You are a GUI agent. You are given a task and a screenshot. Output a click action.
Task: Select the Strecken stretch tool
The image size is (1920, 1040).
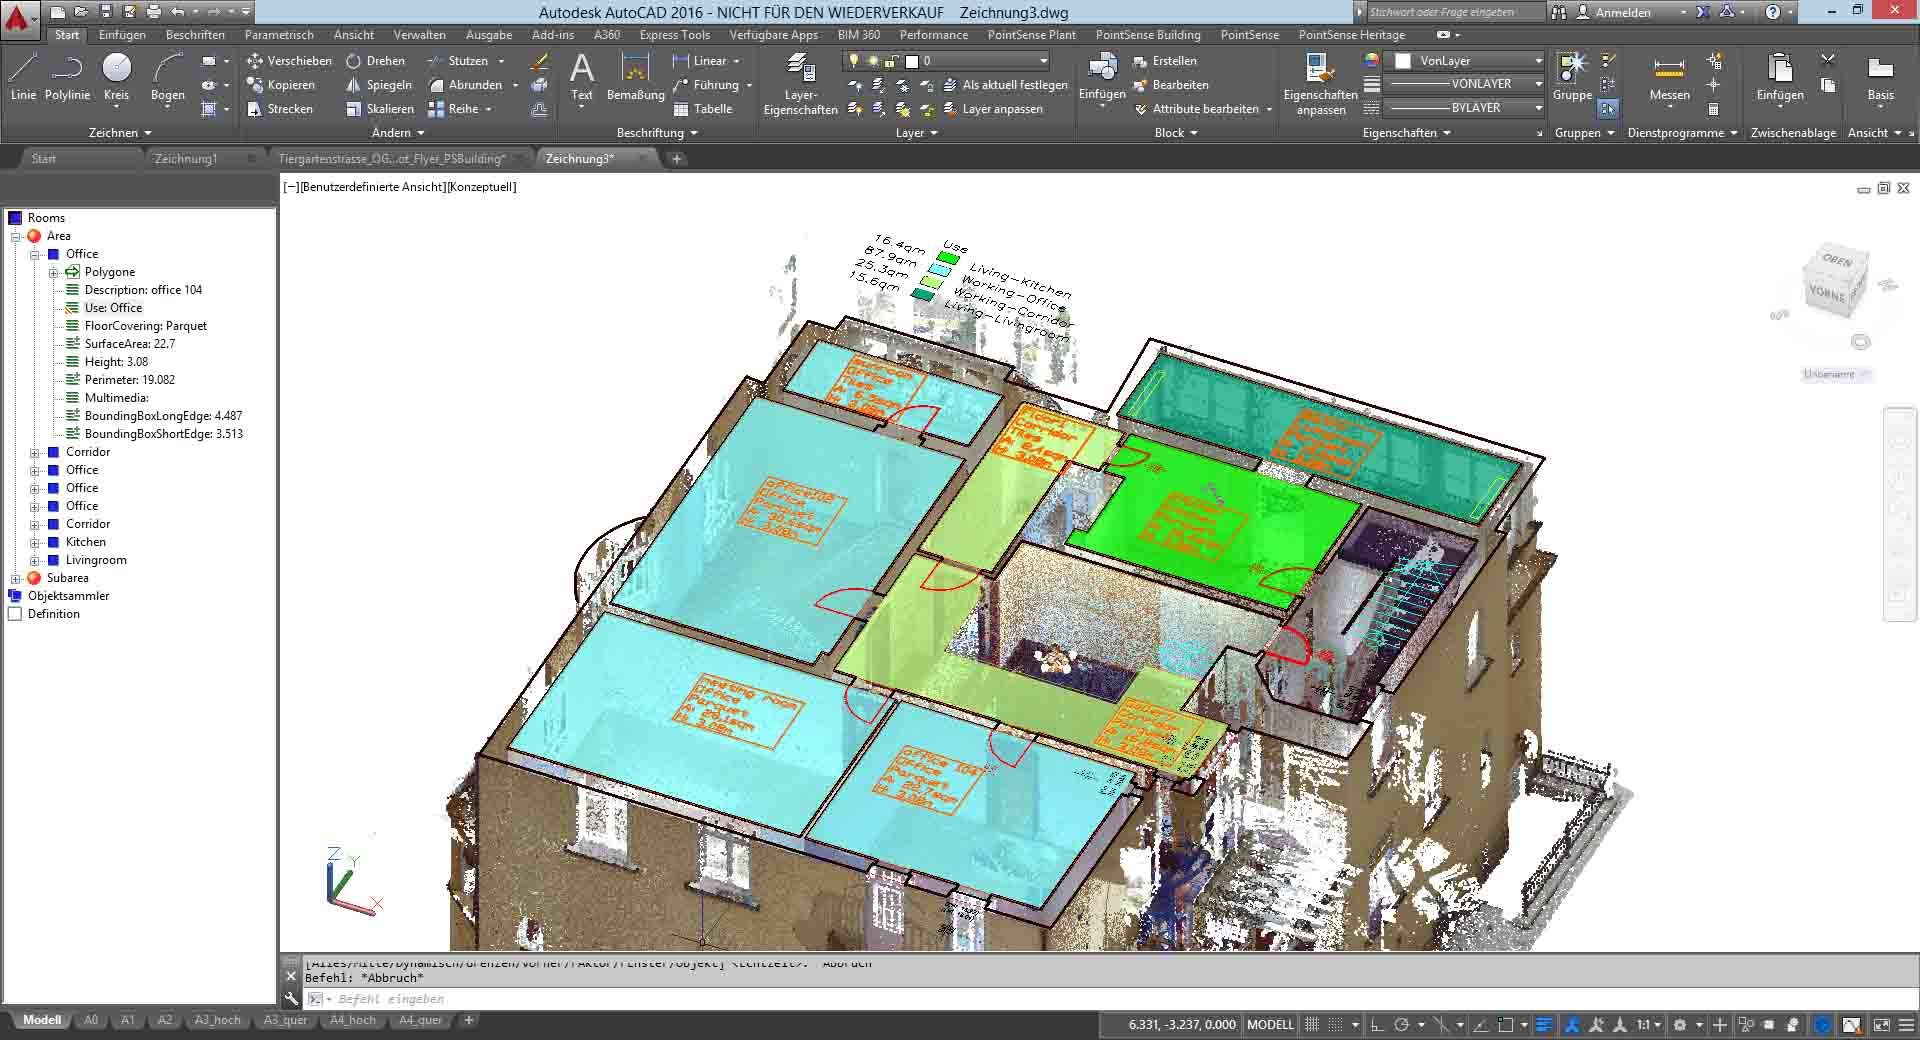tap(280, 109)
